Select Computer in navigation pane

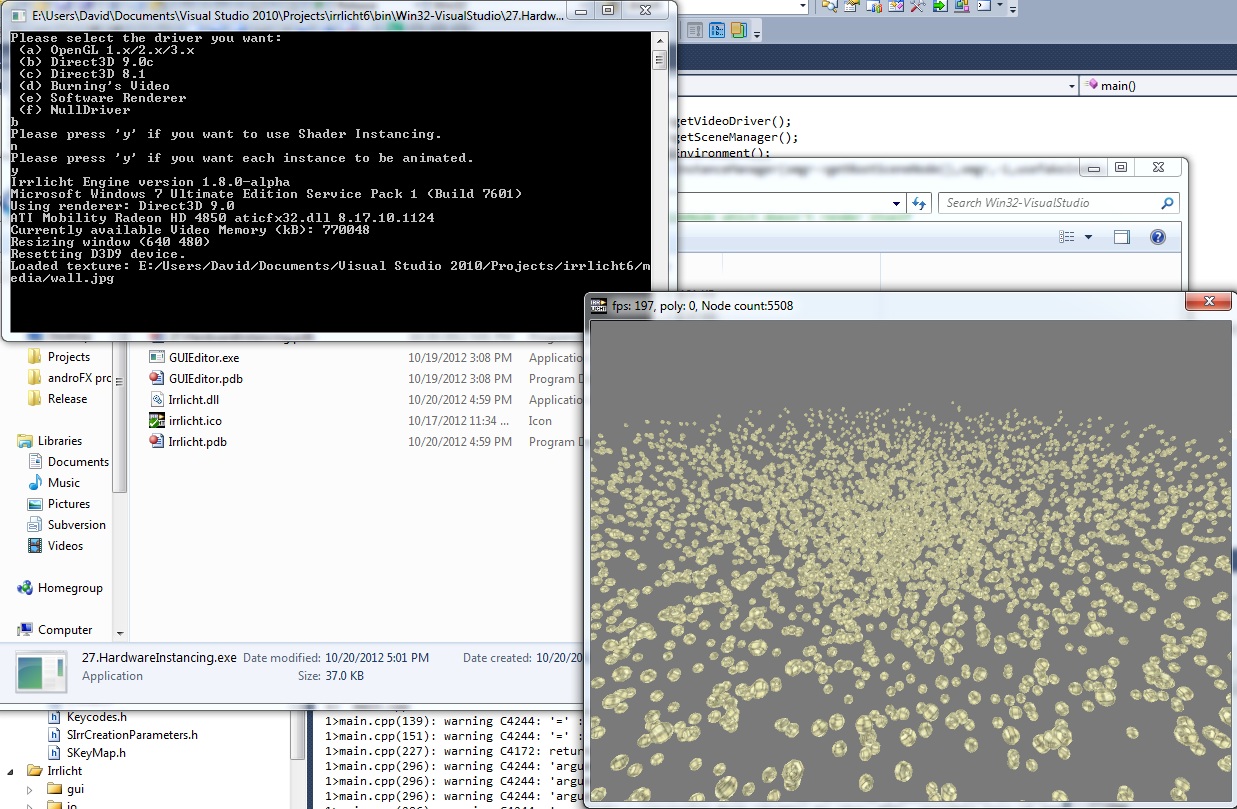click(64, 629)
